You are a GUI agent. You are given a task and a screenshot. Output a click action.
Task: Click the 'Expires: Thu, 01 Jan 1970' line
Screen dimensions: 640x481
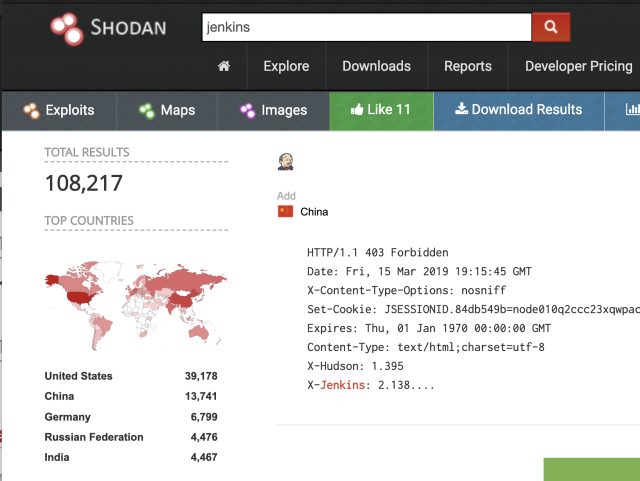click(429, 328)
